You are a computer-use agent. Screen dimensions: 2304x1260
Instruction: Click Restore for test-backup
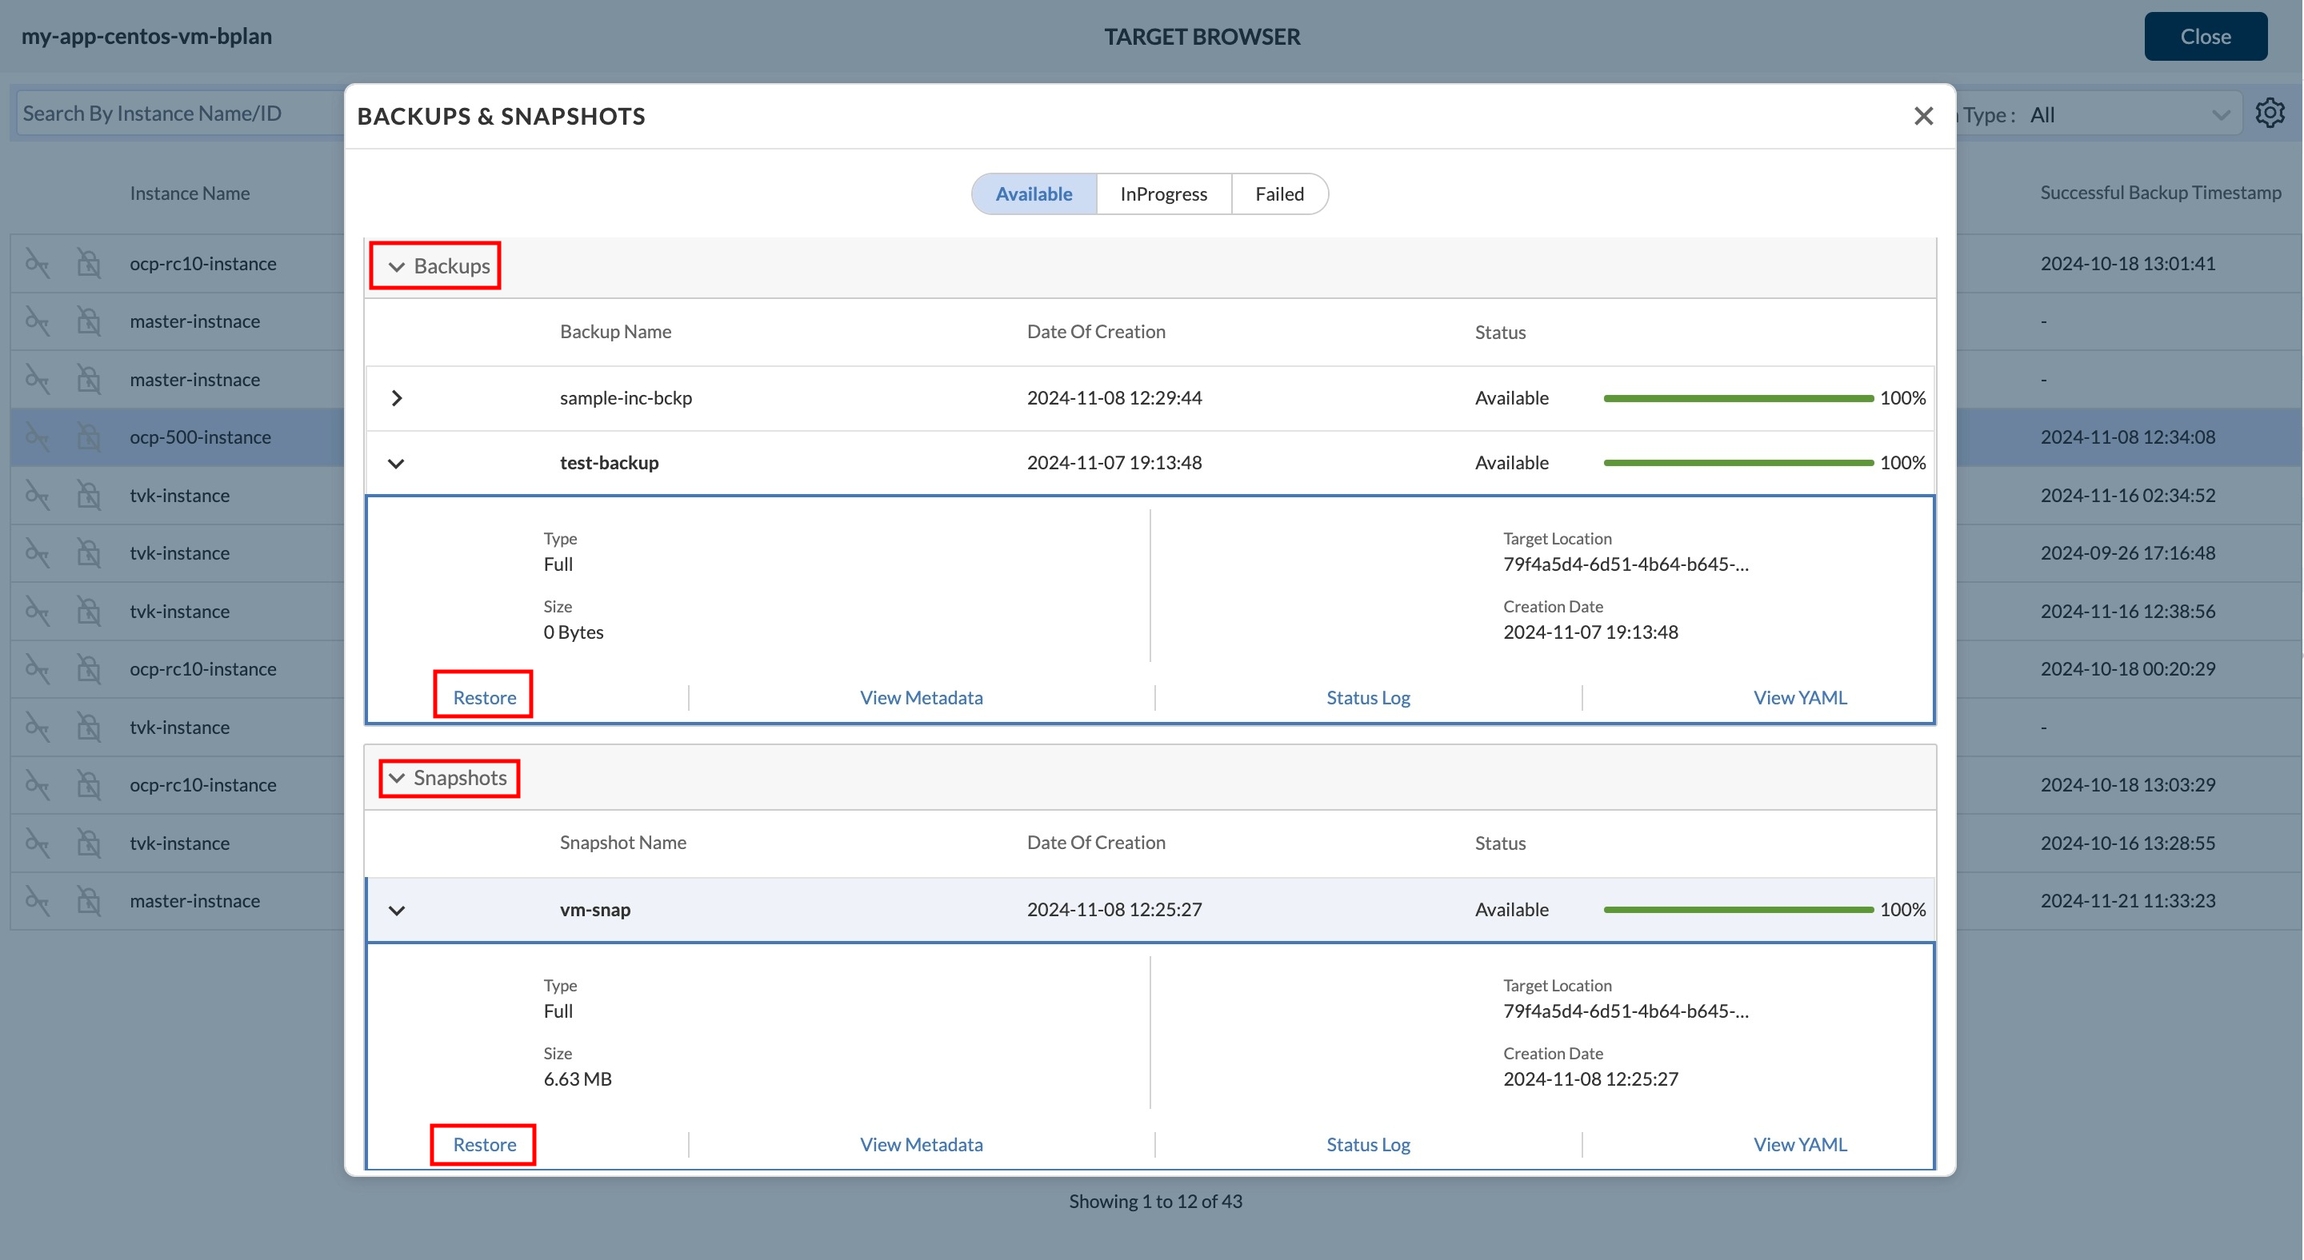(x=484, y=697)
